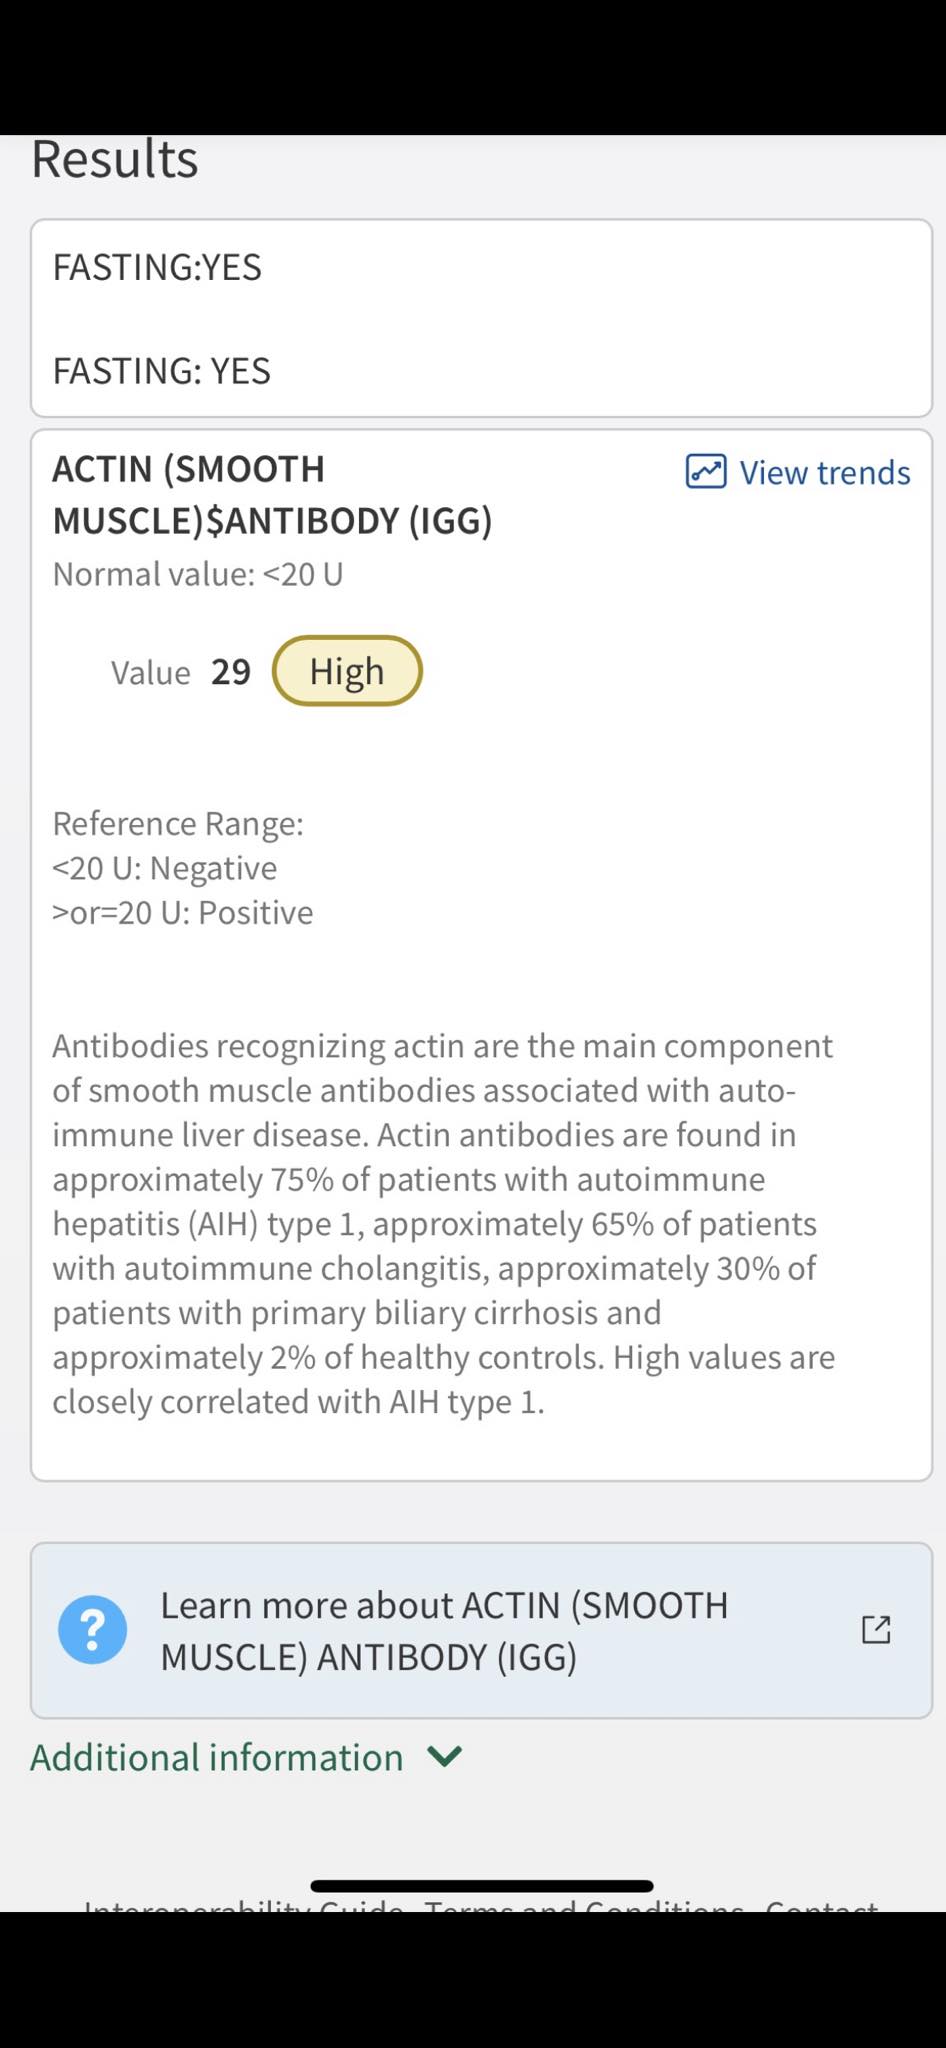Click the Reference Range label
Viewport: 946px width, 2048px height.
[x=178, y=823]
